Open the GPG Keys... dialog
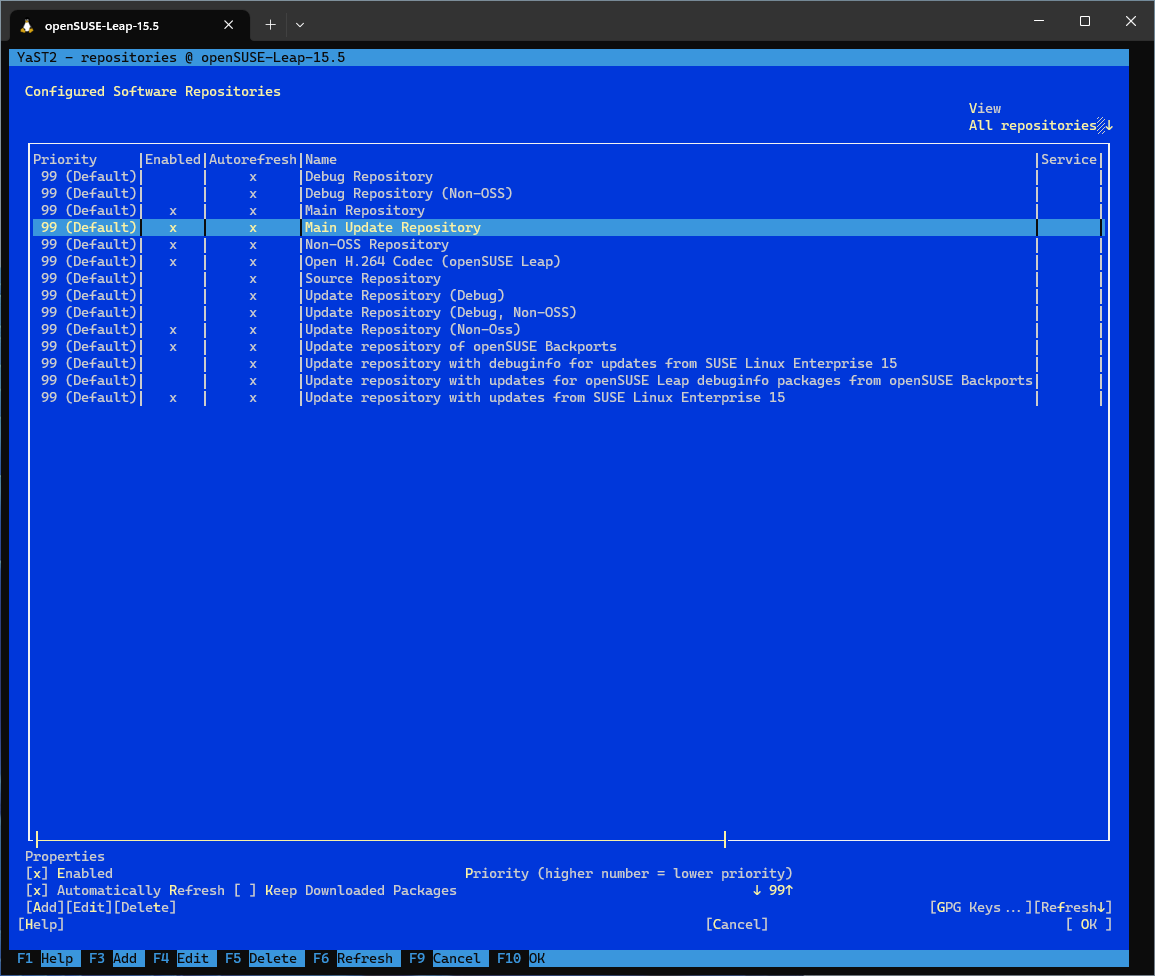Image resolution: width=1155 pixels, height=976 pixels. (981, 907)
